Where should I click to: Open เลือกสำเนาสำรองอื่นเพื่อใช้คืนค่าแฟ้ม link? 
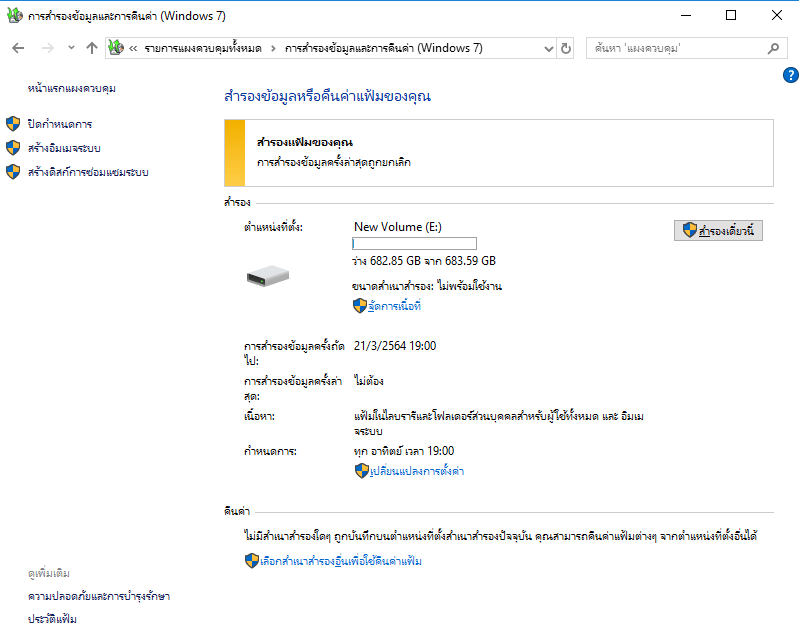(x=341, y=562)
